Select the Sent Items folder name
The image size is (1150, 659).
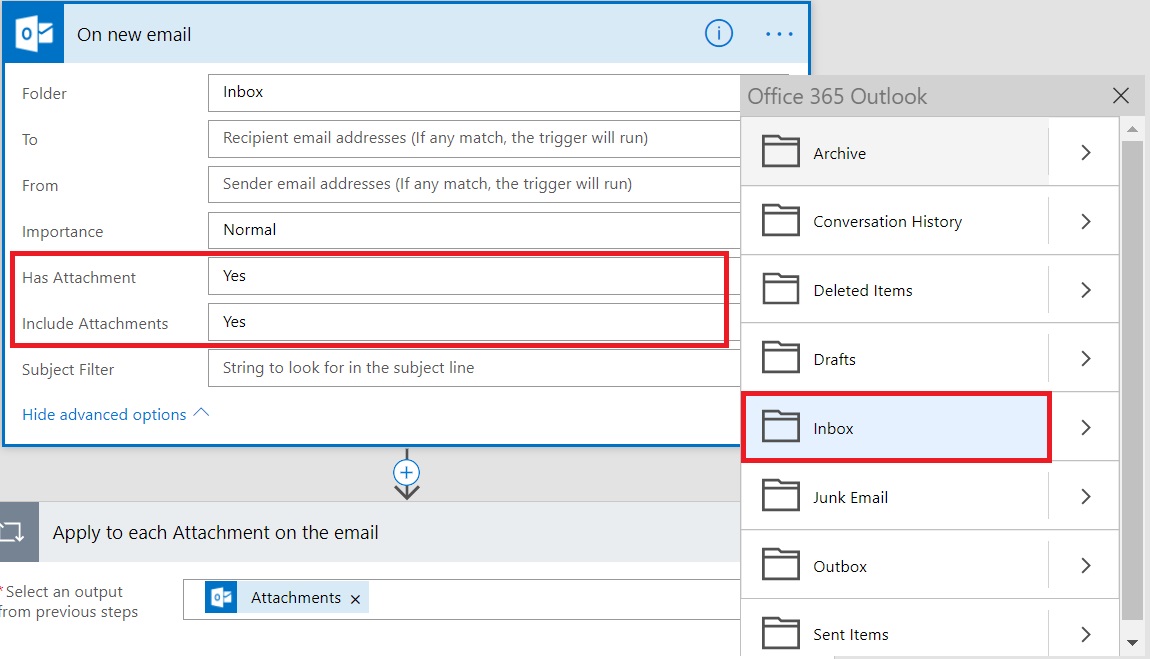coord(851,635)
